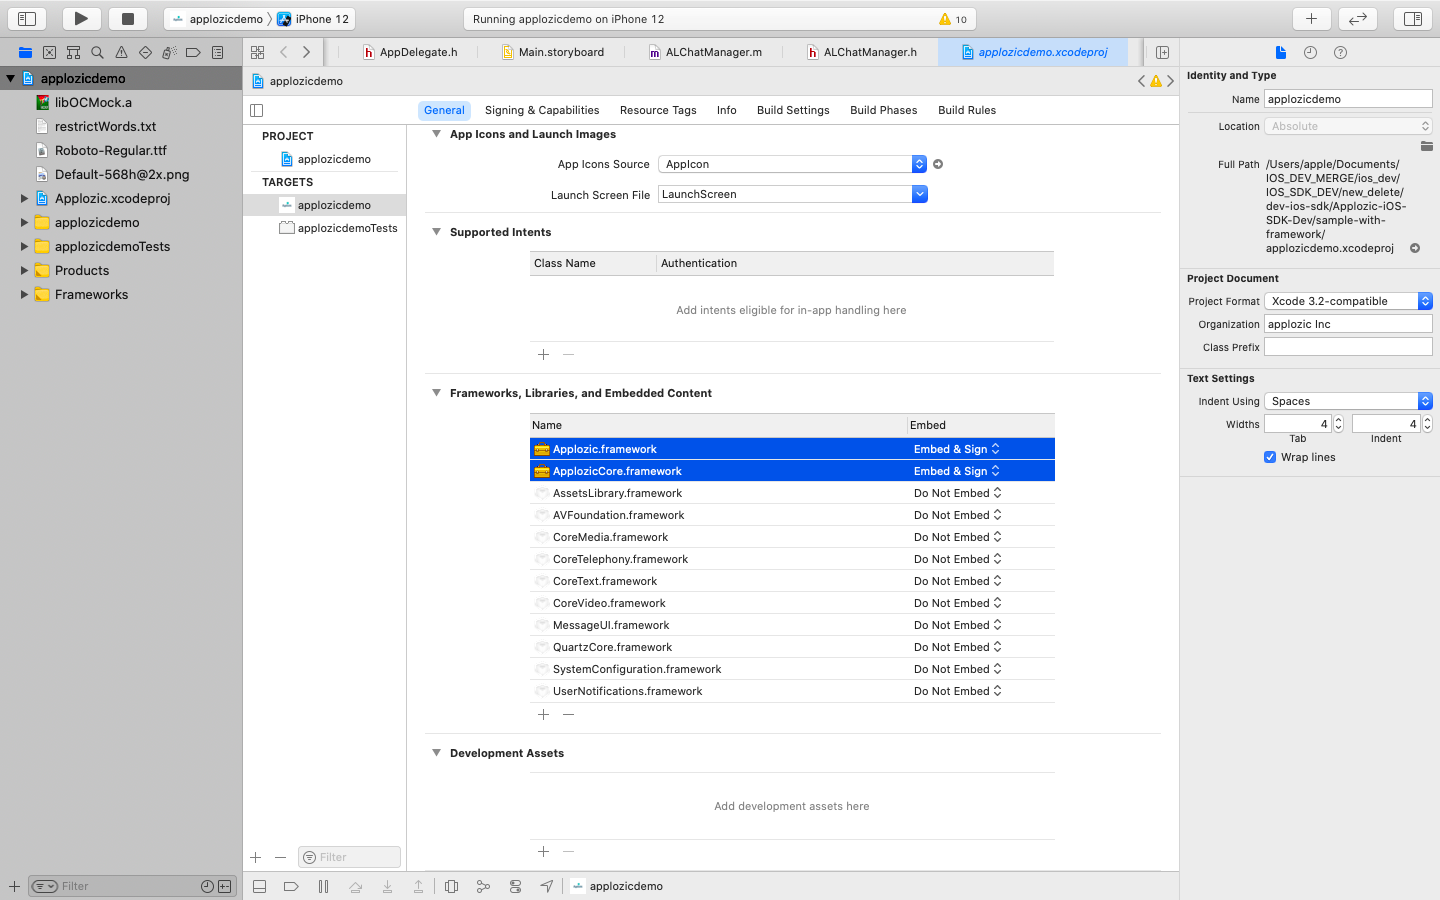
Task: Toggle Wrap lines checkbox
Action: click(1270, 457)
